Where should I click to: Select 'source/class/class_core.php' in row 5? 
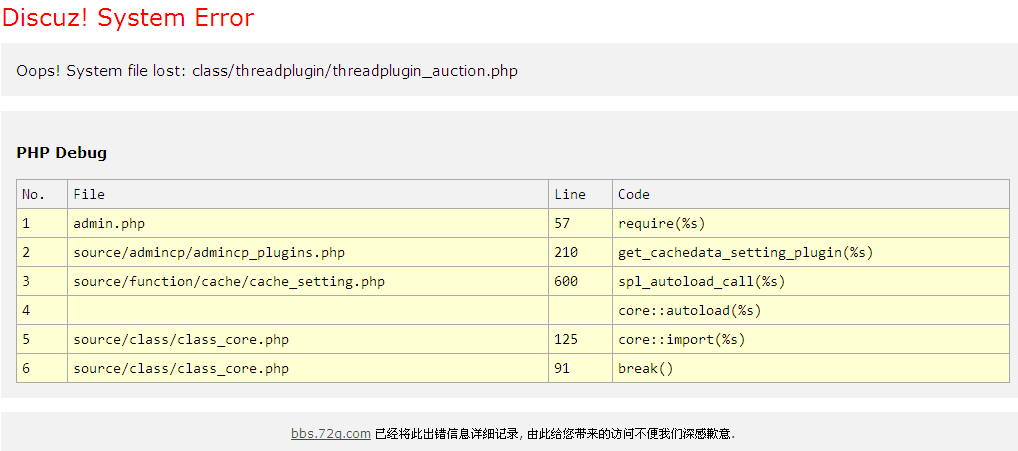pyautogui.click(x=308, y=339)
